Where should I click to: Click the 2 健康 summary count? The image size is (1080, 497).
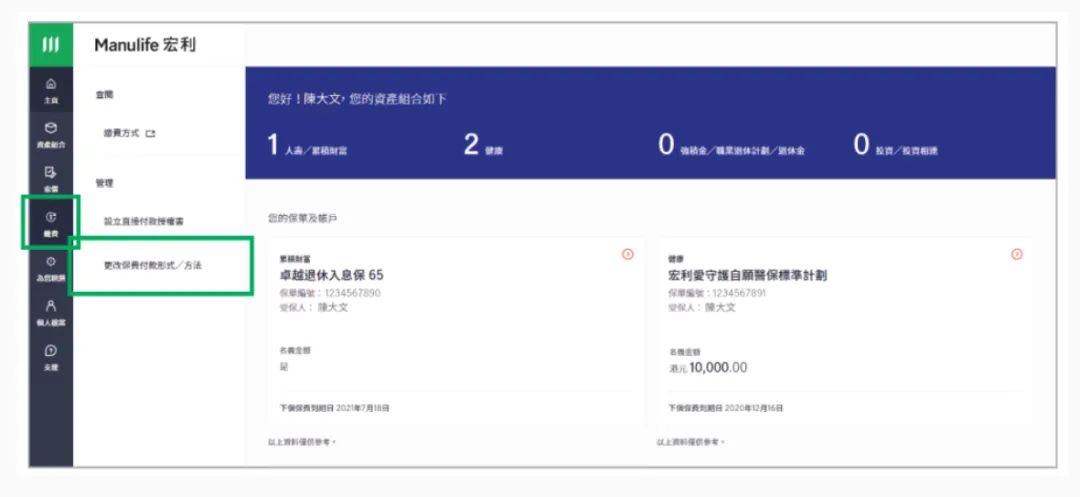click(484, 146)
